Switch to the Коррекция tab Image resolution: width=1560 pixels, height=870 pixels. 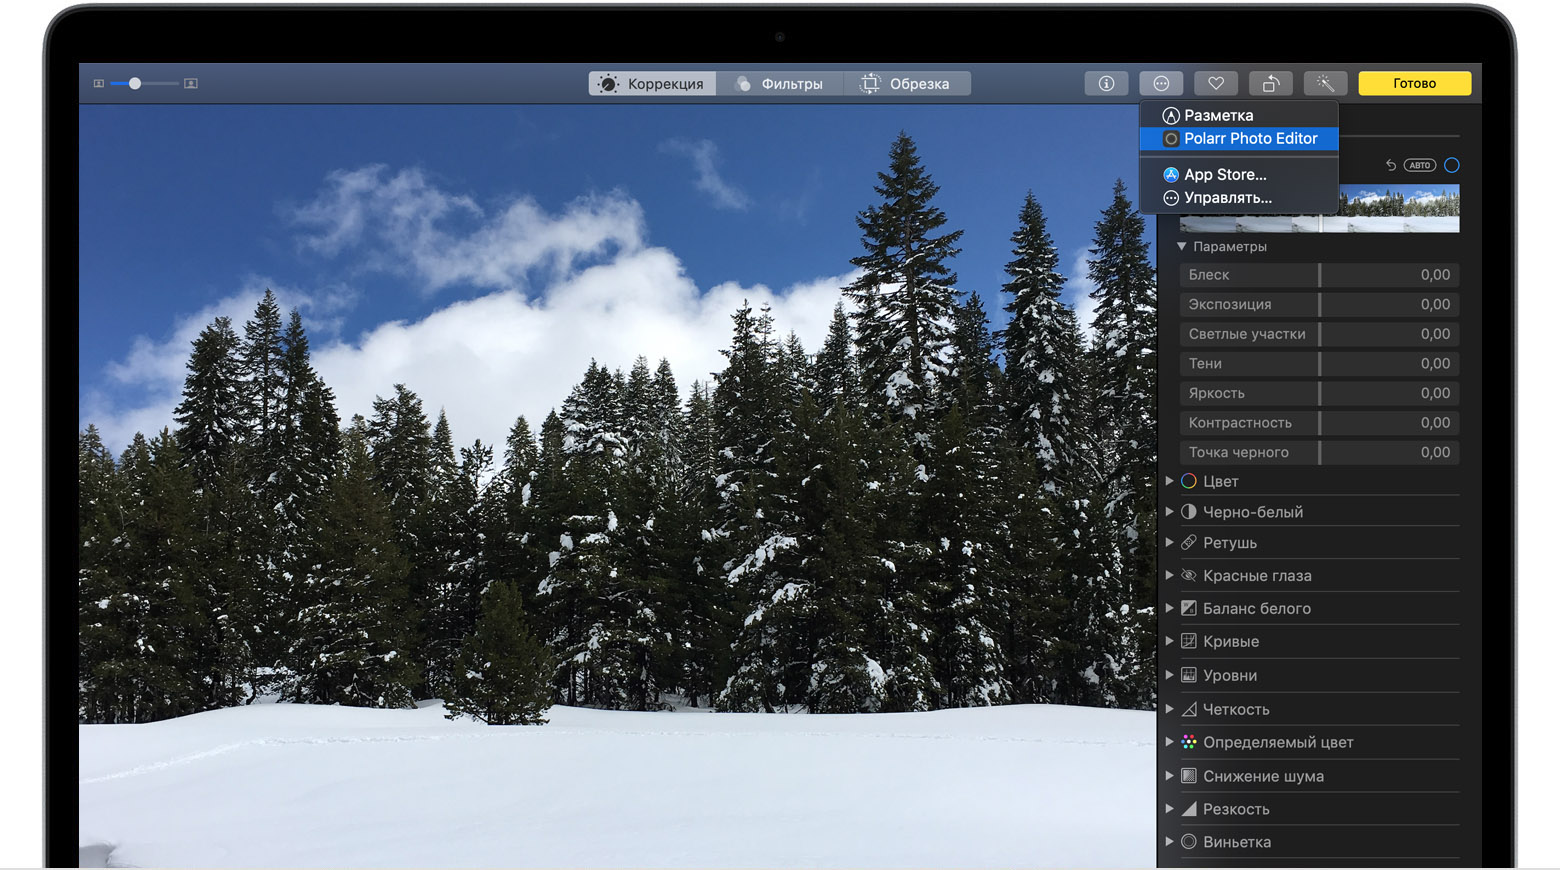[x=652, y=84]
